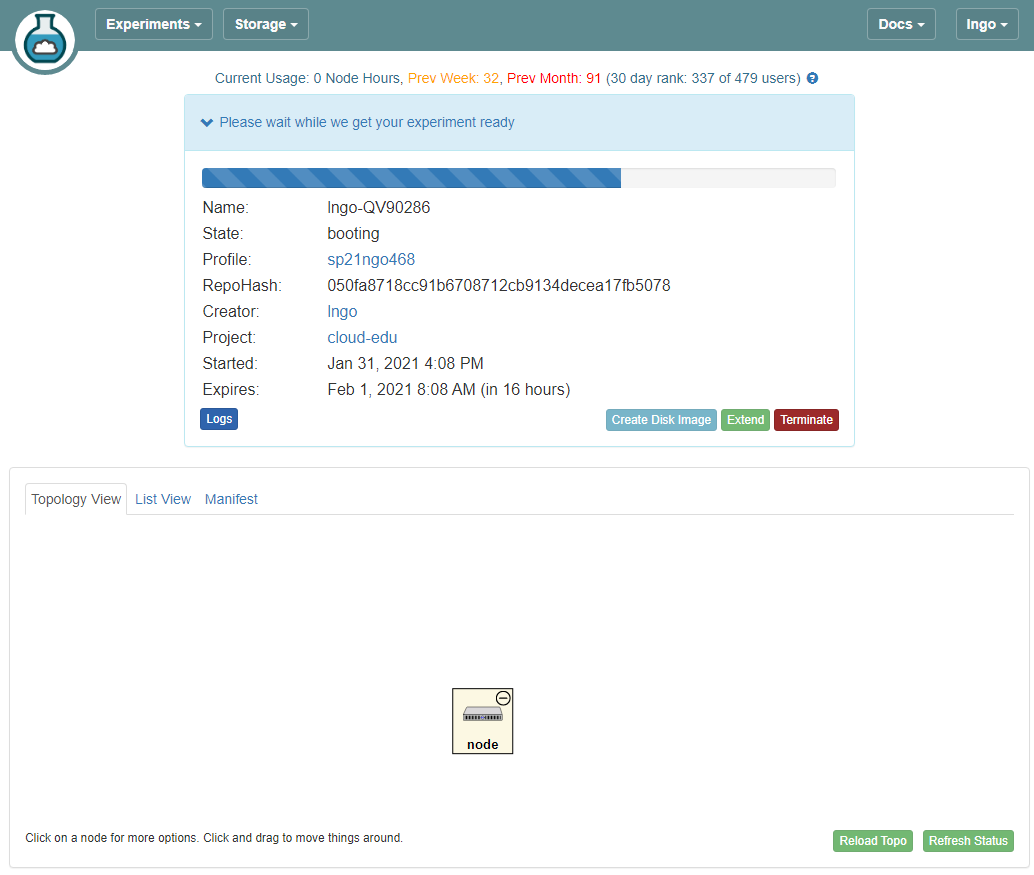Open the Manifest tab
The width and height of the screenshot is (1034, 875).
pos(230,498)
